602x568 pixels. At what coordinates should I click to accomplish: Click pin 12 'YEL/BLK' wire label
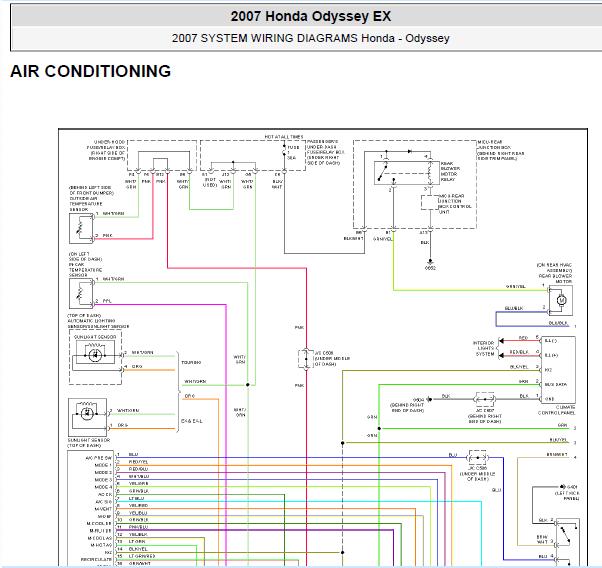point(138,534)
